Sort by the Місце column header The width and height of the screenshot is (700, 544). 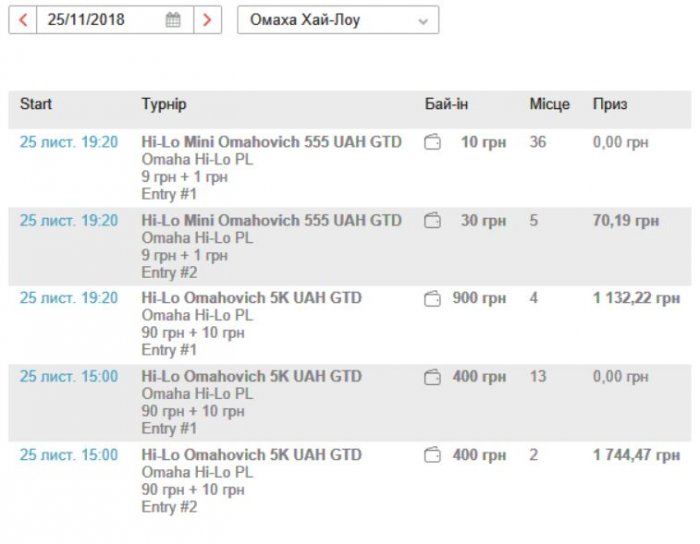coord(549,104)
